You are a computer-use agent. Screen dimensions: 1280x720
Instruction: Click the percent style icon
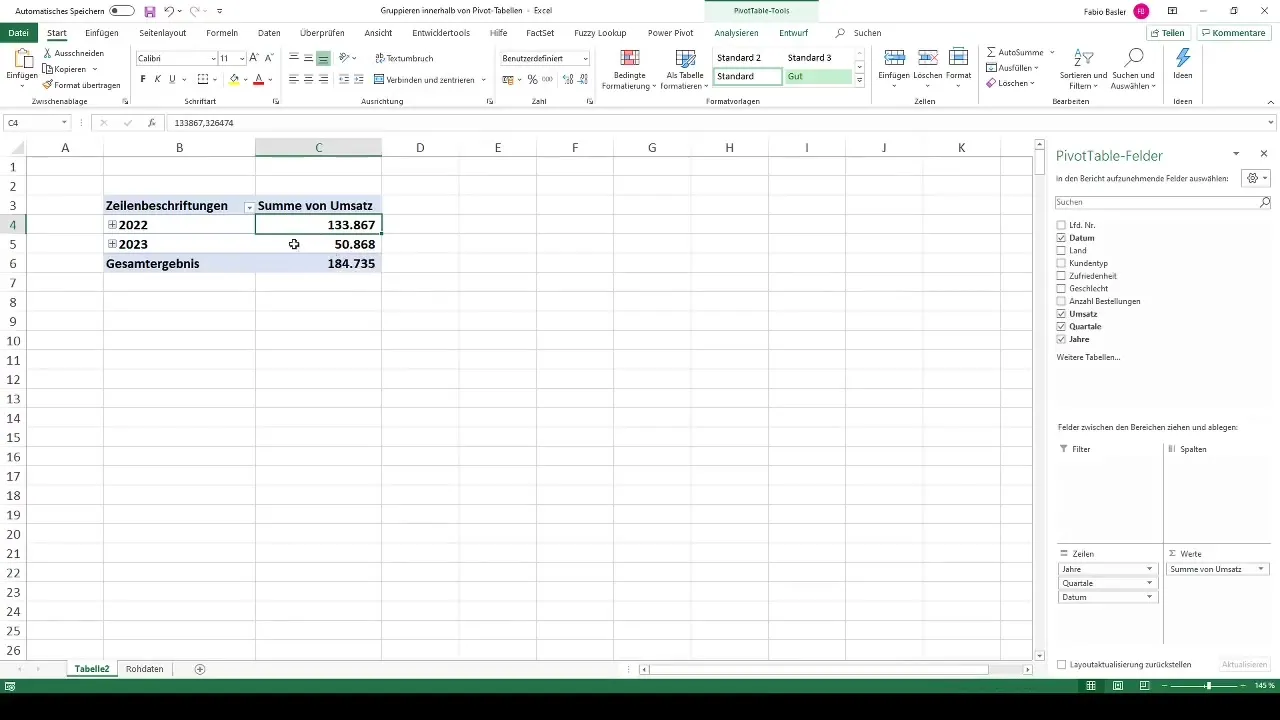[x=532, y=79]
